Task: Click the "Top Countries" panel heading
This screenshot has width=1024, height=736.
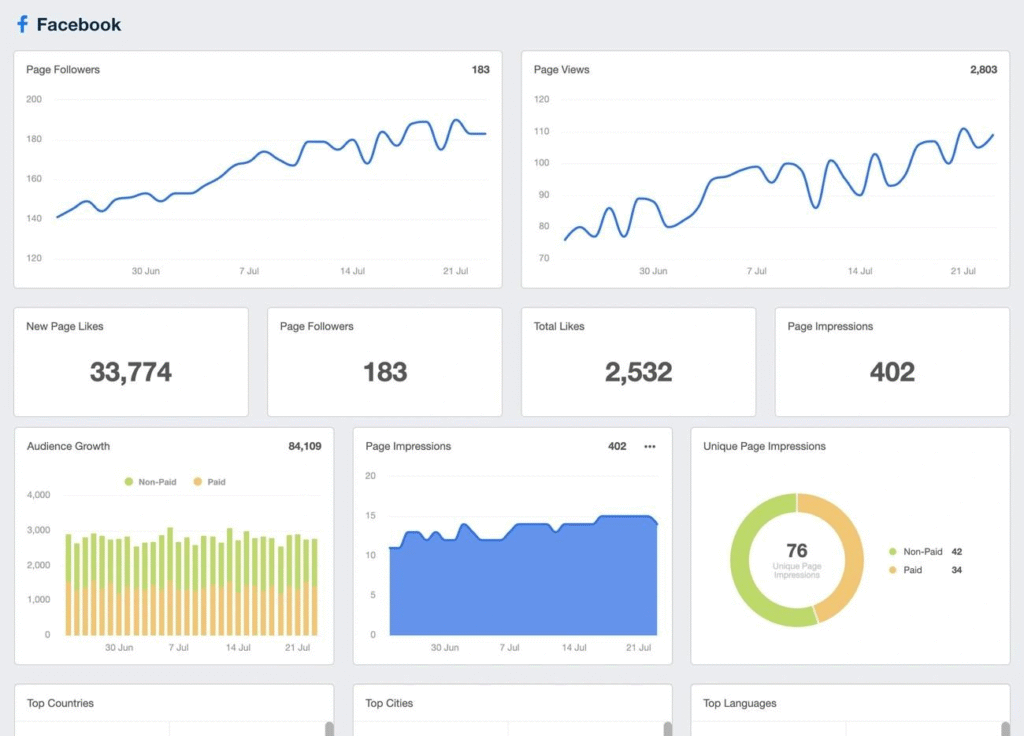Action: (x=60, y=703)
